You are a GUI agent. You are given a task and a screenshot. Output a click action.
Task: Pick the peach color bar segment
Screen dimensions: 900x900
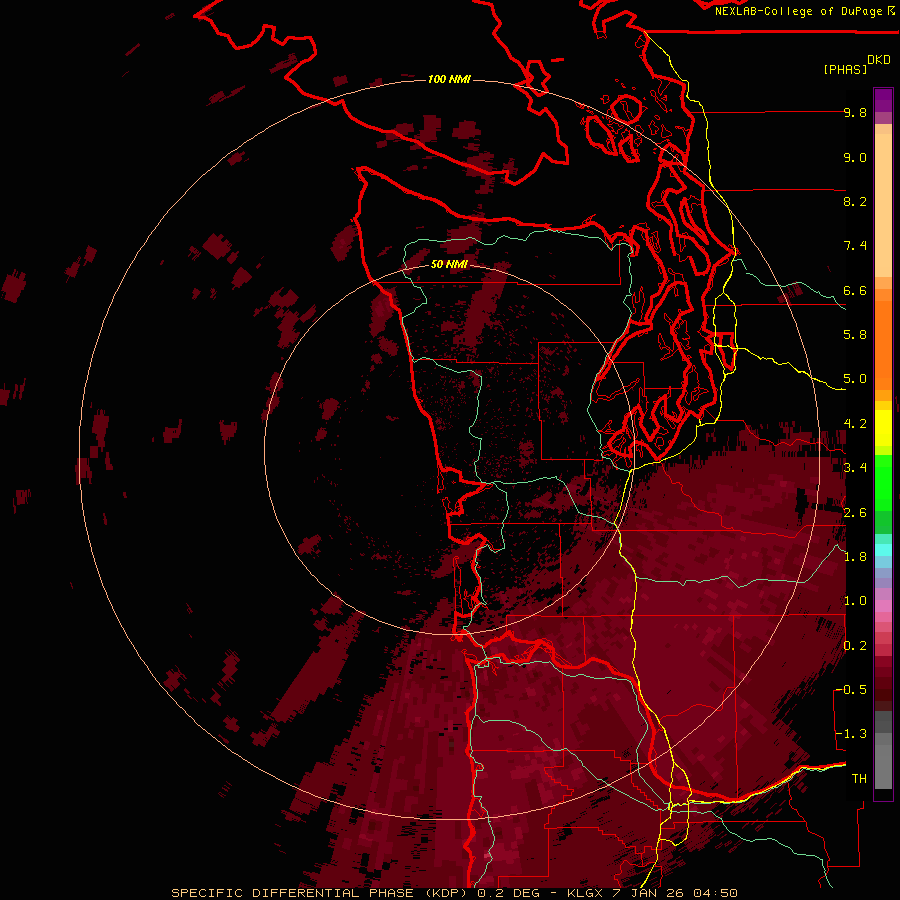883,207
